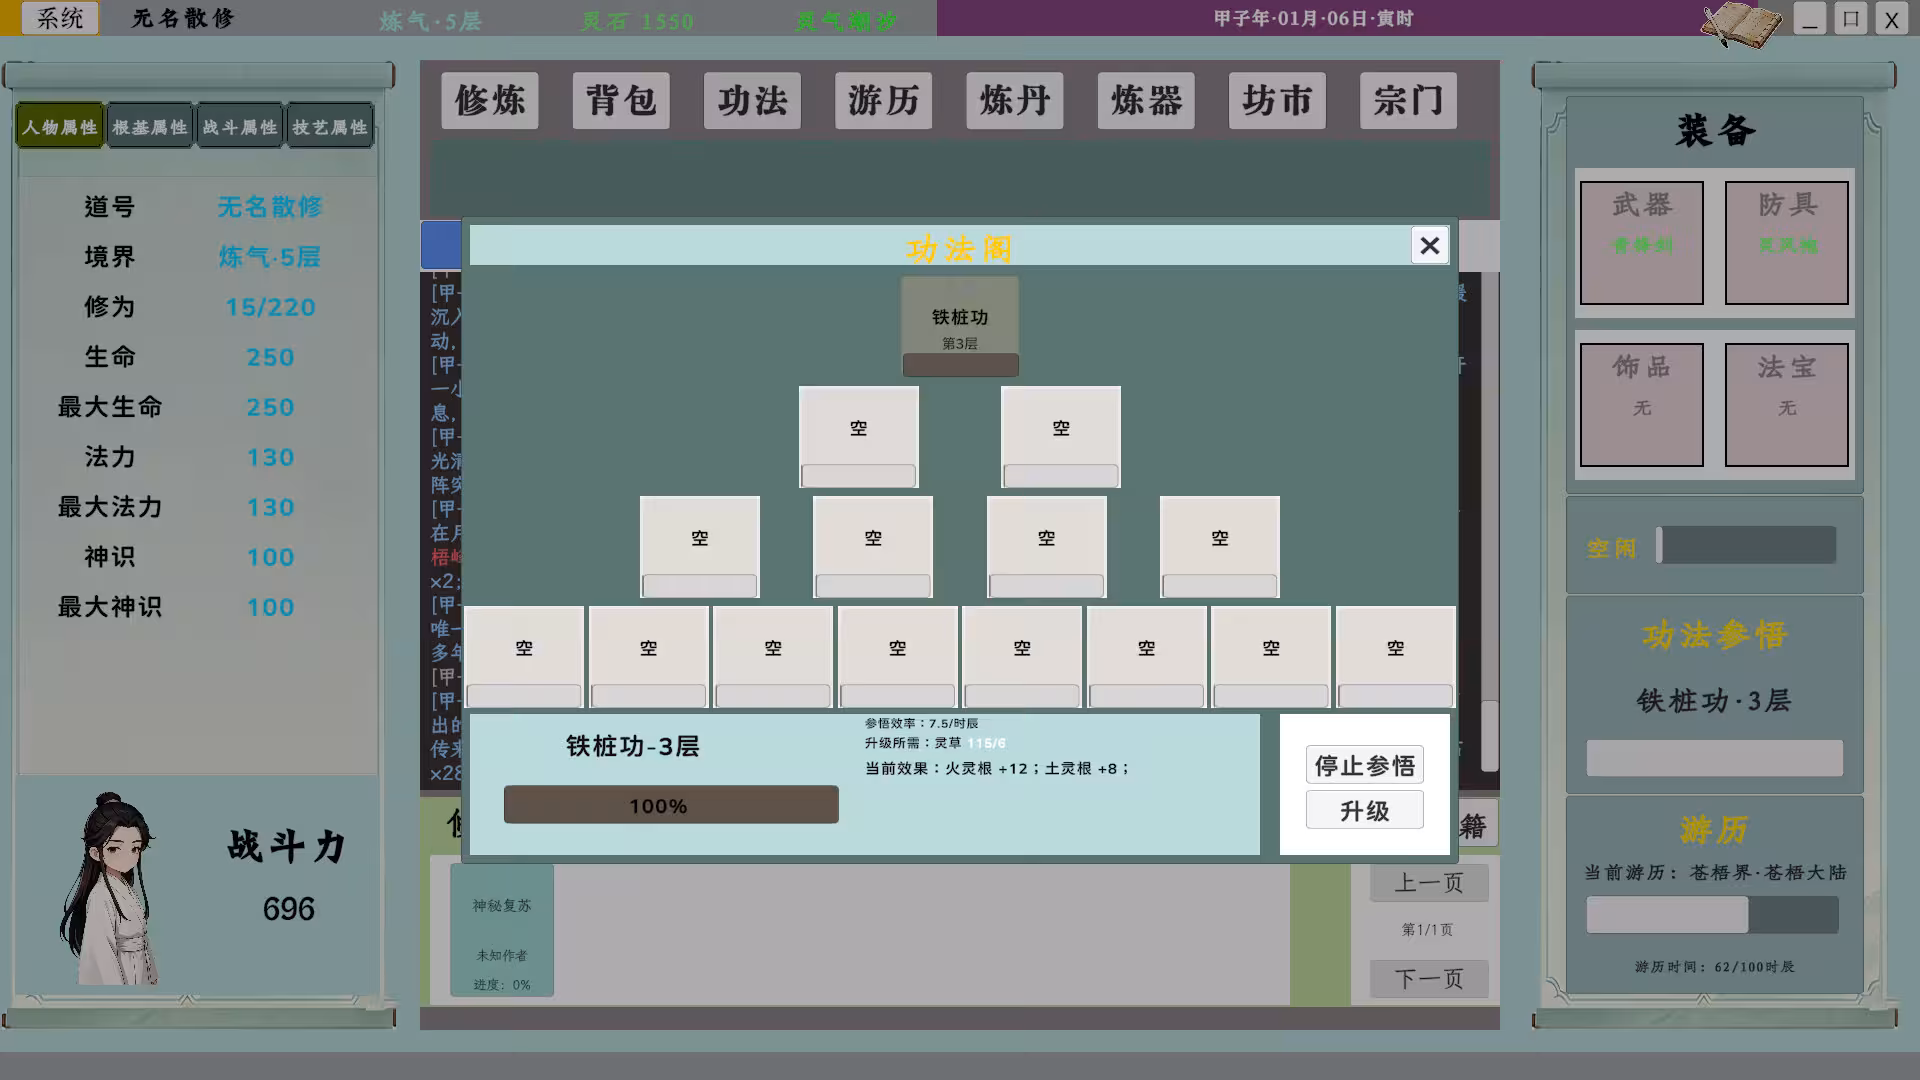The width and height of the screenshot is (1920, 1080).
Task: Select the 神秘复苏 book card
Action: click(502, 930)
